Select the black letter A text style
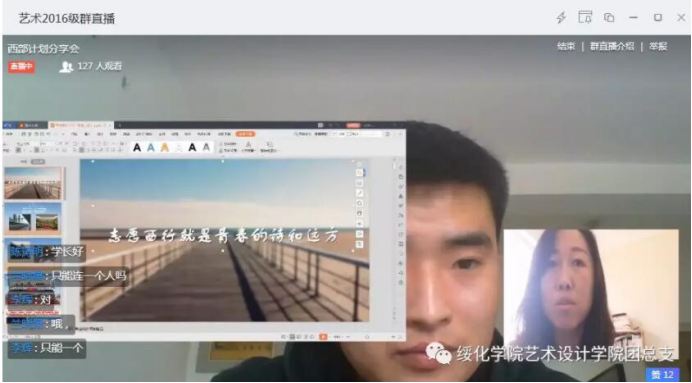 (x=137, y=147)
